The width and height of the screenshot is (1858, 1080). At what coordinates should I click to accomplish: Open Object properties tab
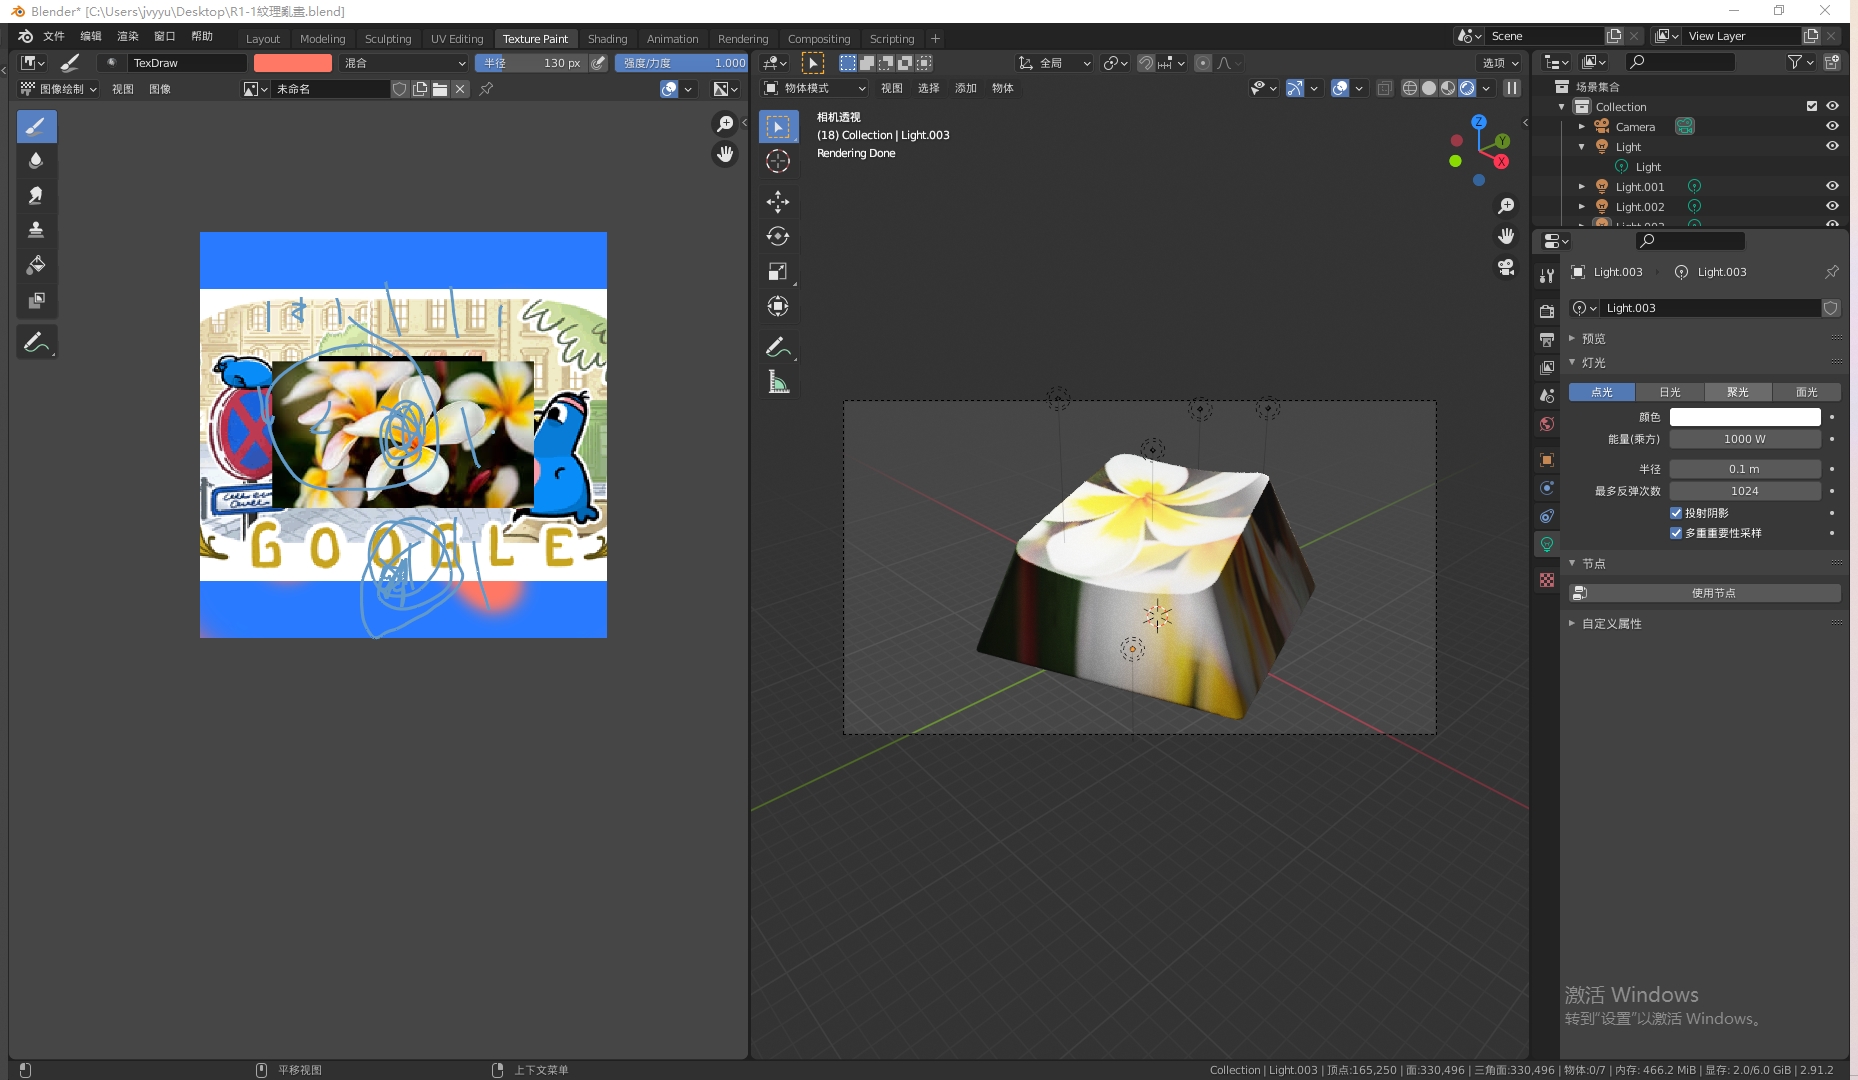click(1547, 460)
